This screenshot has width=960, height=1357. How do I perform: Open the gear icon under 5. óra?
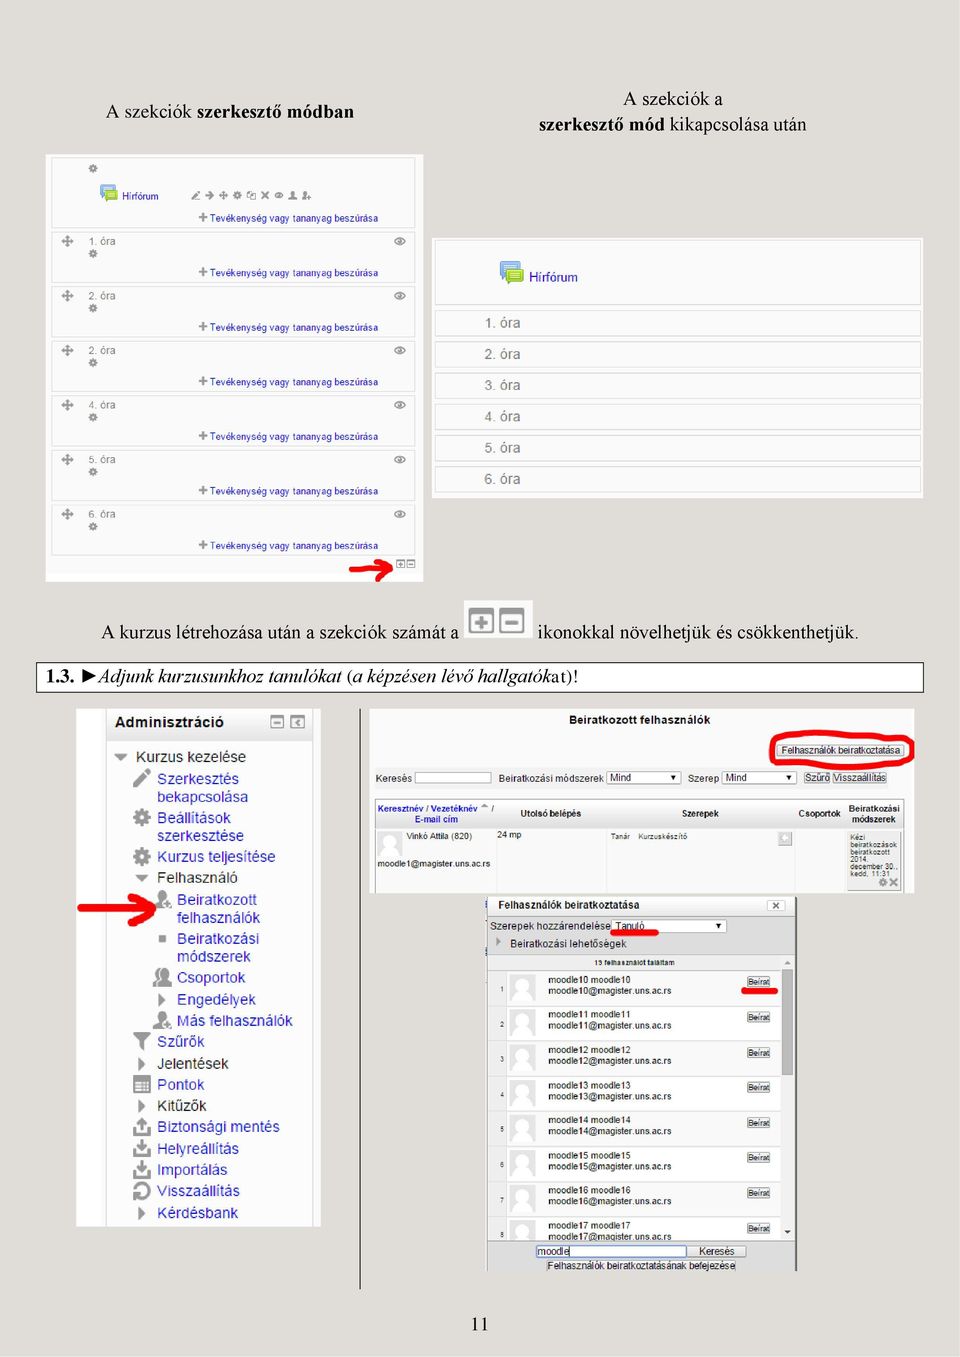pos(93,472)
